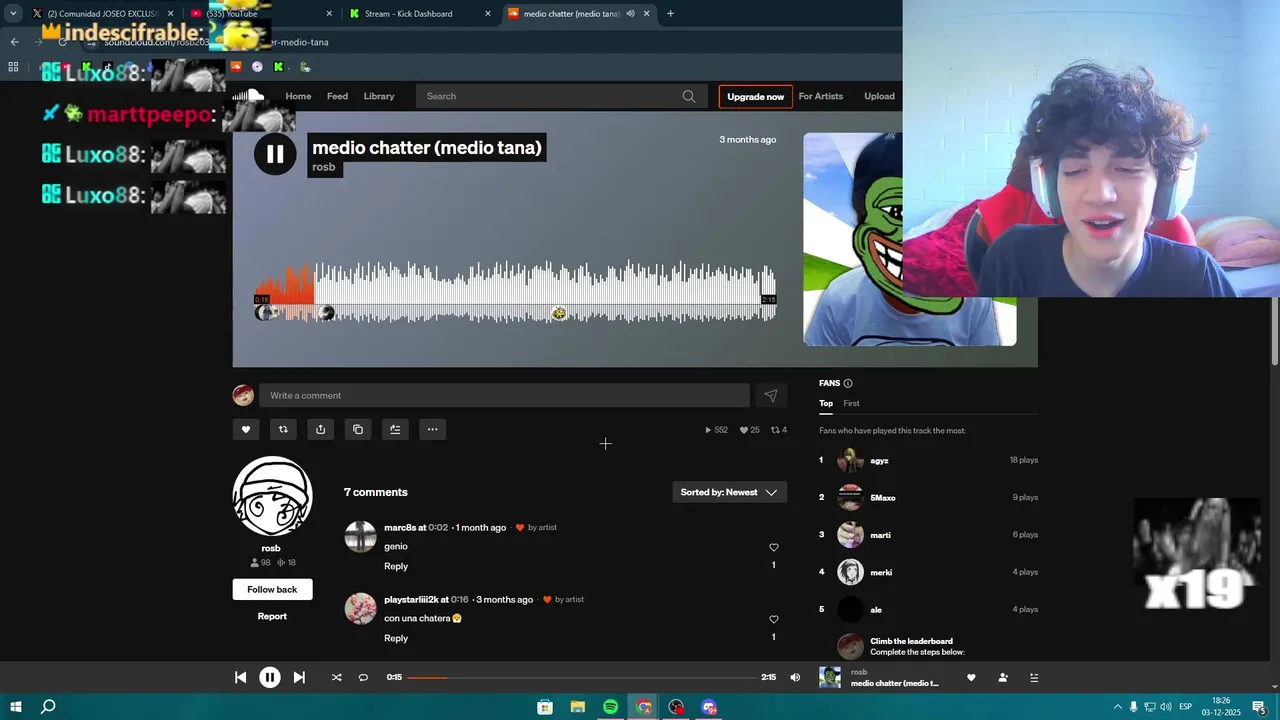Click the Report link under rosb
Screen dimensions: 1280x720
pos(272,617)
